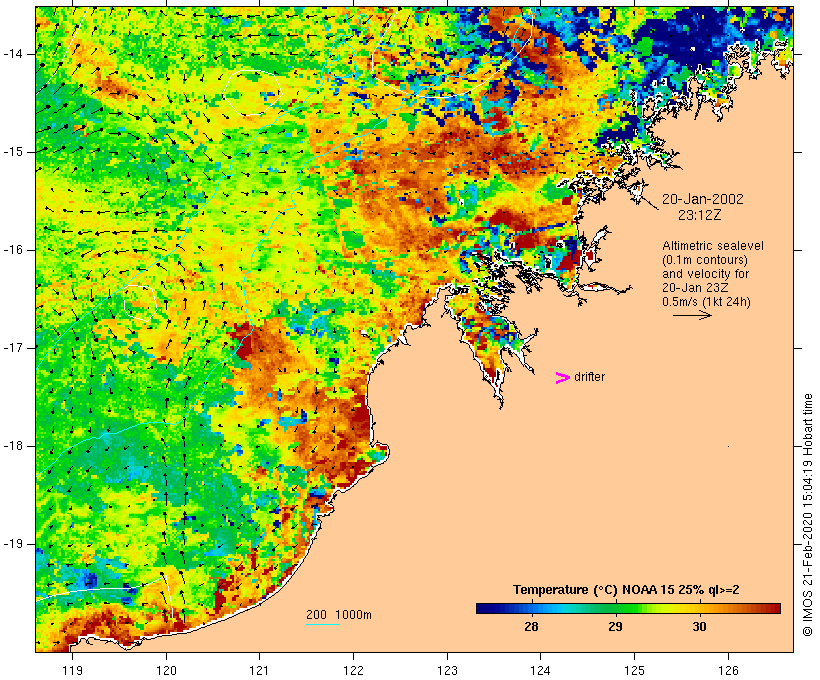
Task: Click the white closed contour near 121°E, 14.4°S
Action: click(x=253, y=93)
